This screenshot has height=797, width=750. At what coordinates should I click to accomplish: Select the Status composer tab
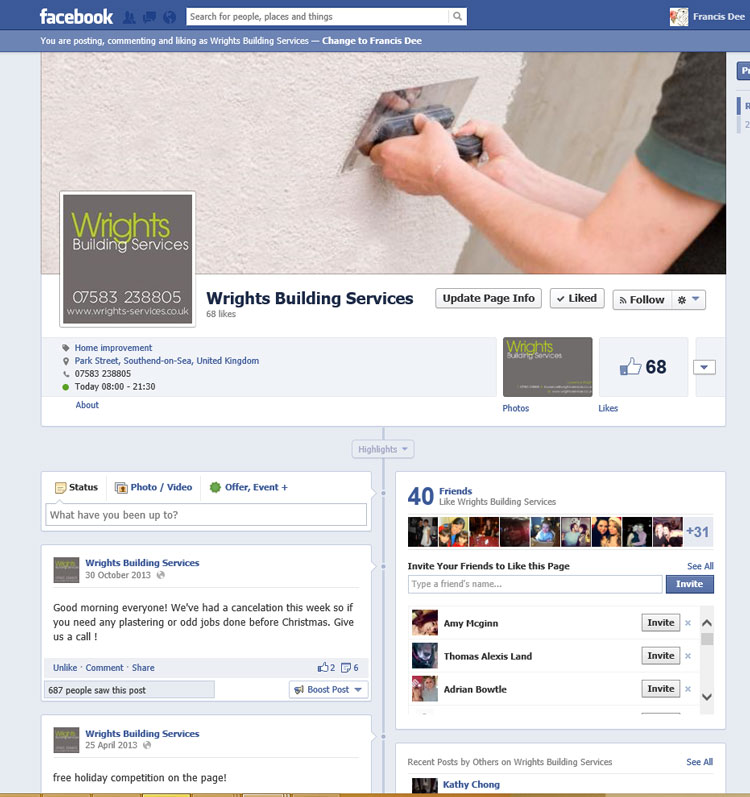(x=76, y=487)
